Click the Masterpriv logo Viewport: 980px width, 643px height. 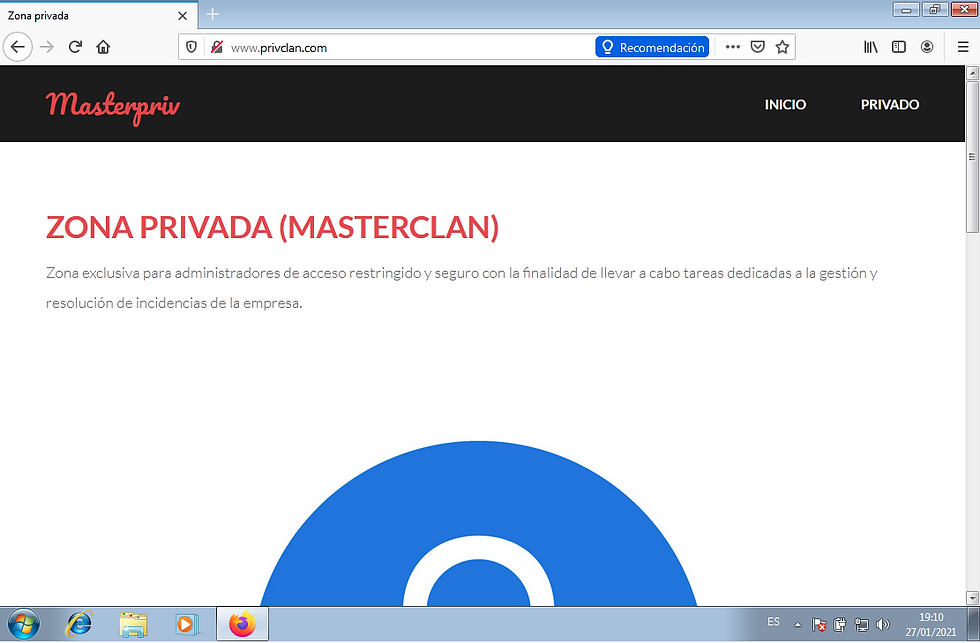click(112, 107)
